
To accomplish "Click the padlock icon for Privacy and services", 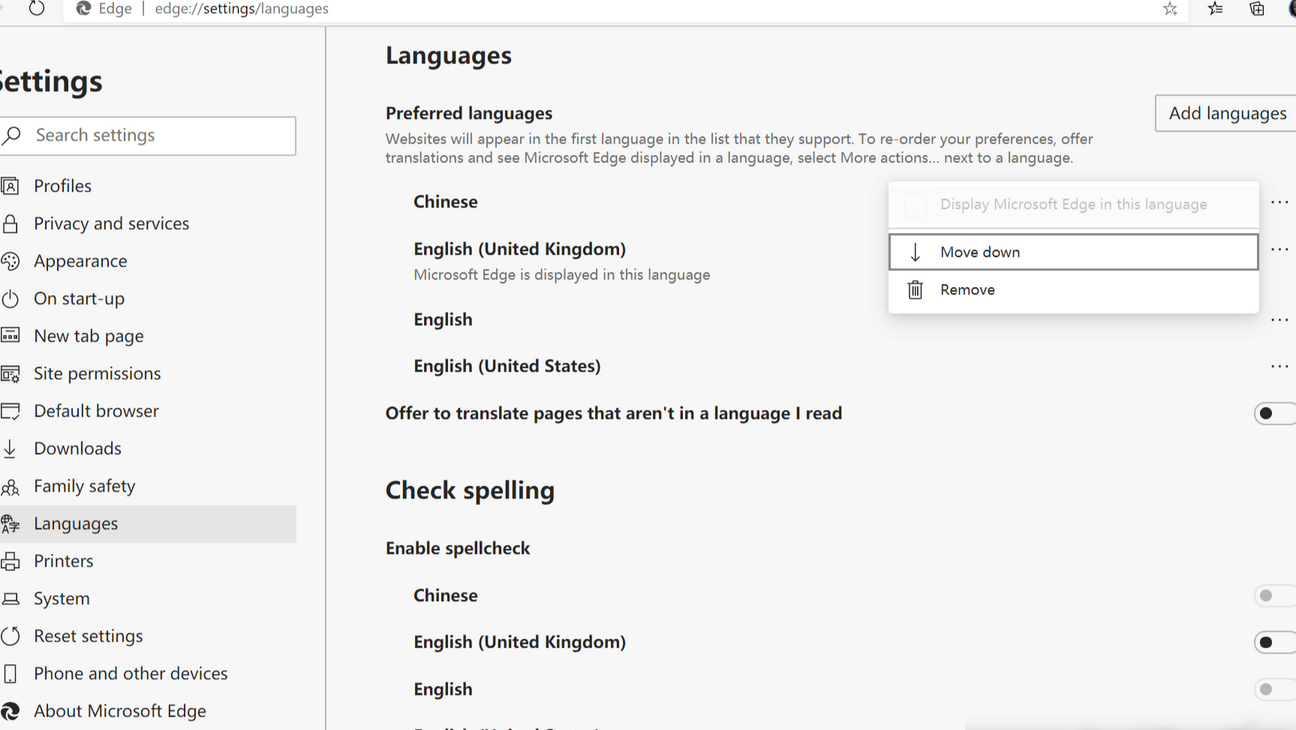I will pos(10,223).
